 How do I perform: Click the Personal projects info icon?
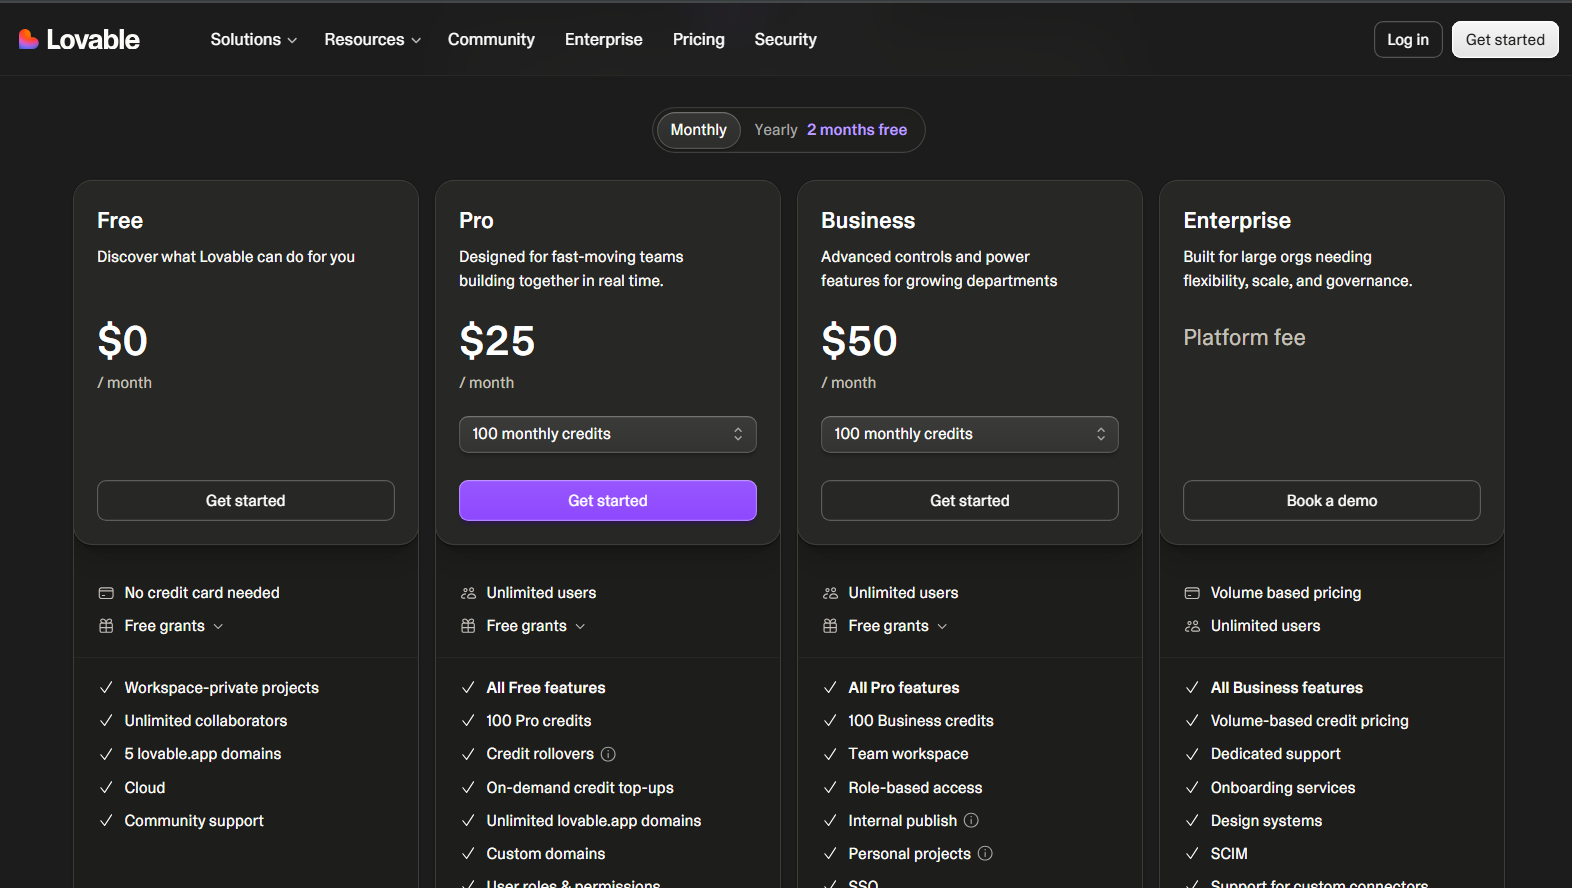[x=985, y=853]
